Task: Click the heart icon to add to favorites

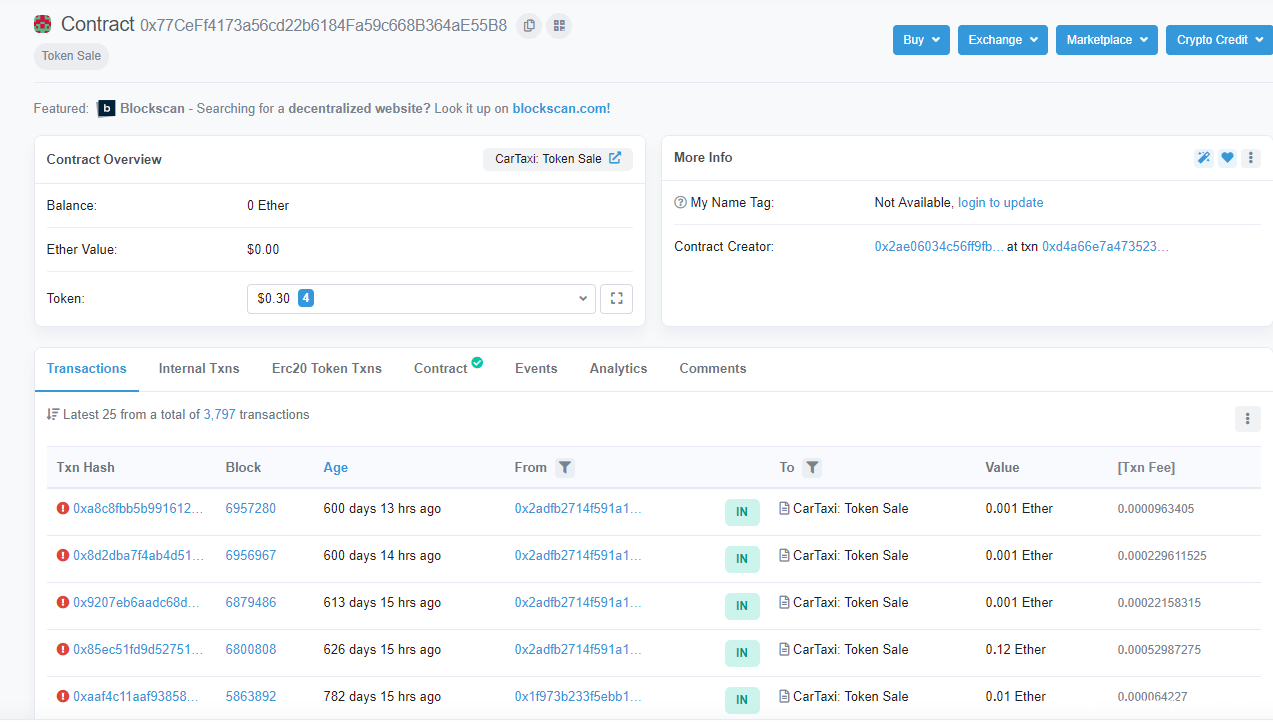Action: (x=1227, y=158)
